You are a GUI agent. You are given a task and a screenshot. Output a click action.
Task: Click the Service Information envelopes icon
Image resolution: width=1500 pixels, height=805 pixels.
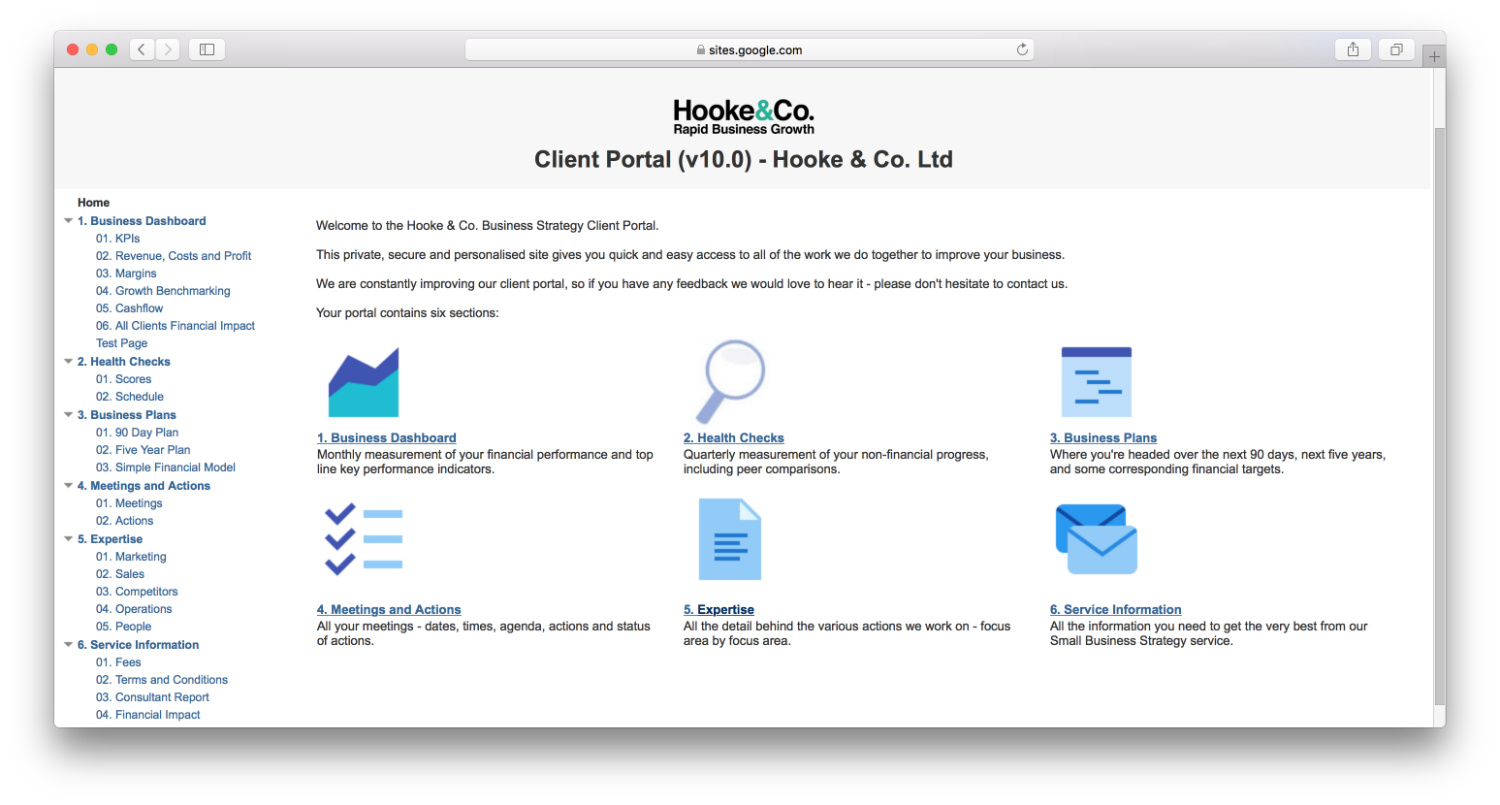click(1096, 539)
